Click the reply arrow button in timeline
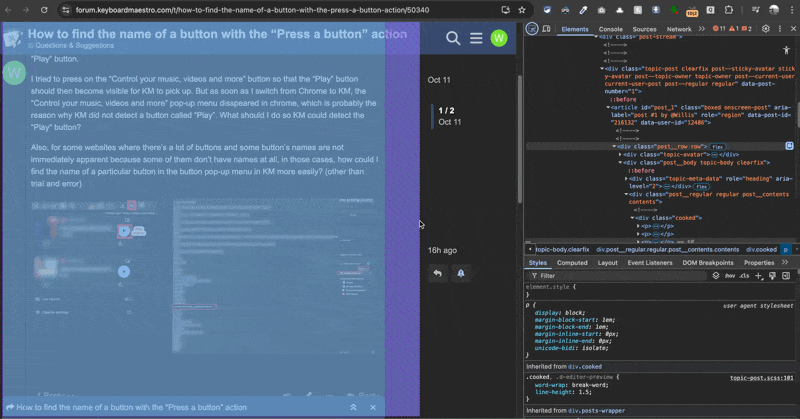Viewport: 800px width, 419px height. pos(437,273)
